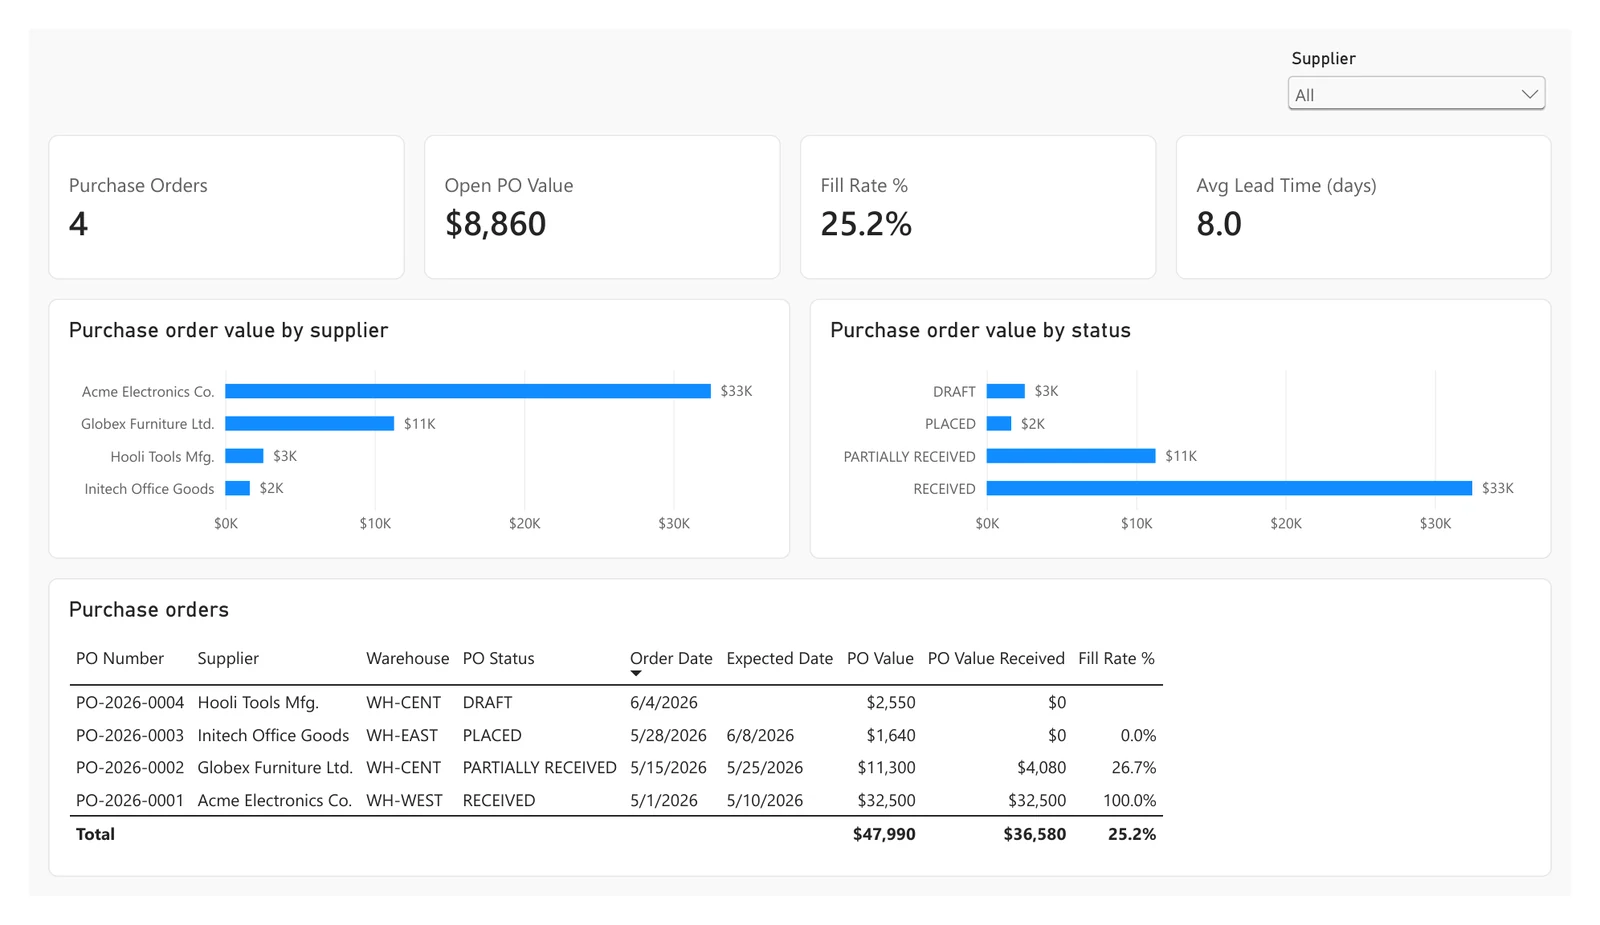
Task: Sort by Fill Rate % column header
Action: click(x=1116, y=658)
